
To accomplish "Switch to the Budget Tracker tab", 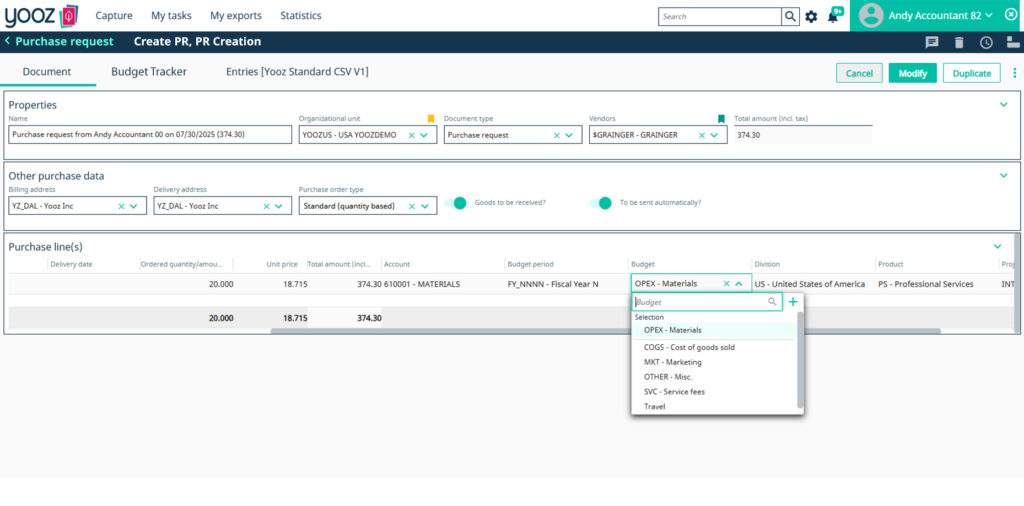I will (149, 72).
